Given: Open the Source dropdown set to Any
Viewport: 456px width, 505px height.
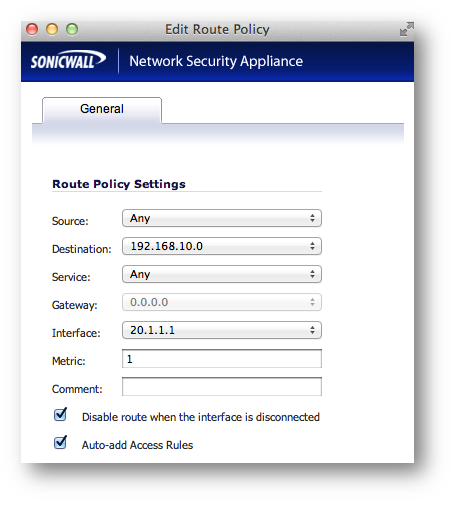Looking at the screenshot, I should point(222,218).
